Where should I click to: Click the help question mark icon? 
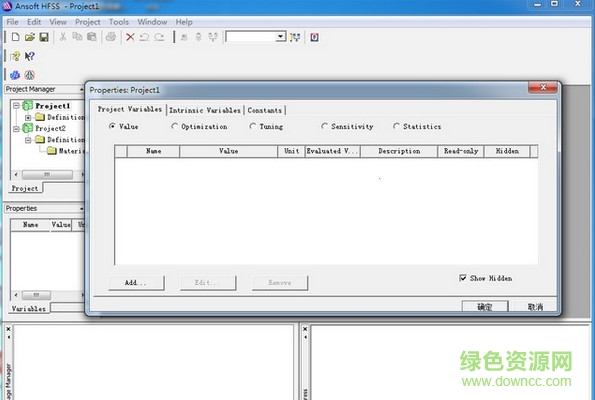16,56
